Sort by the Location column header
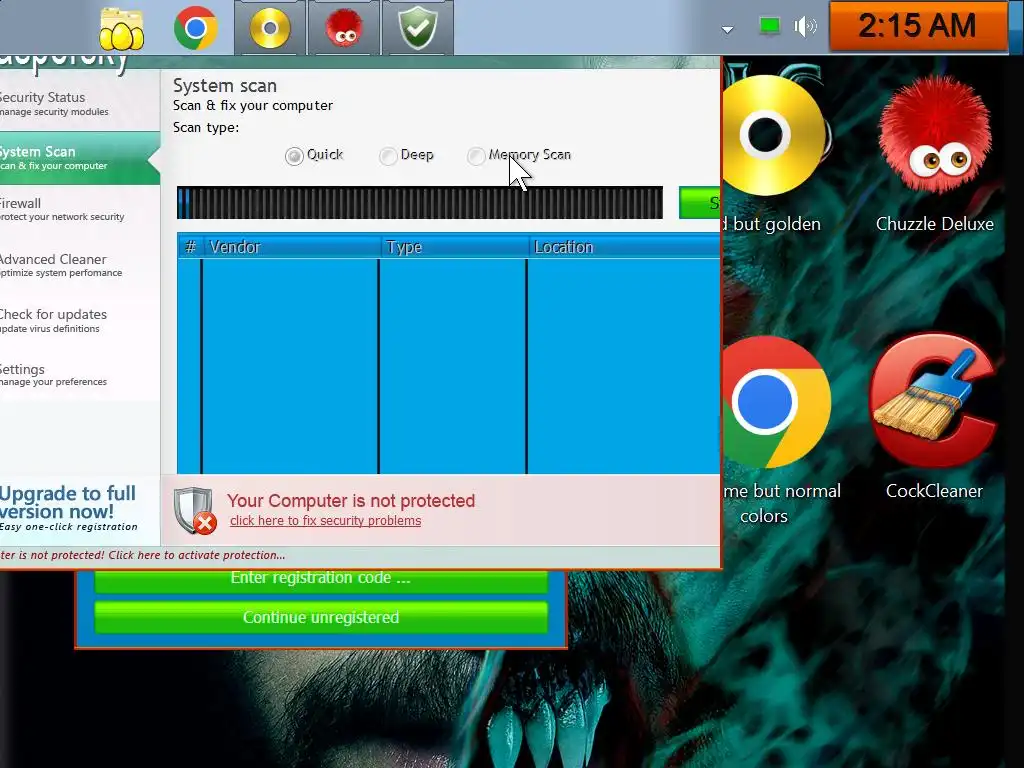 (x=624, y=247)
